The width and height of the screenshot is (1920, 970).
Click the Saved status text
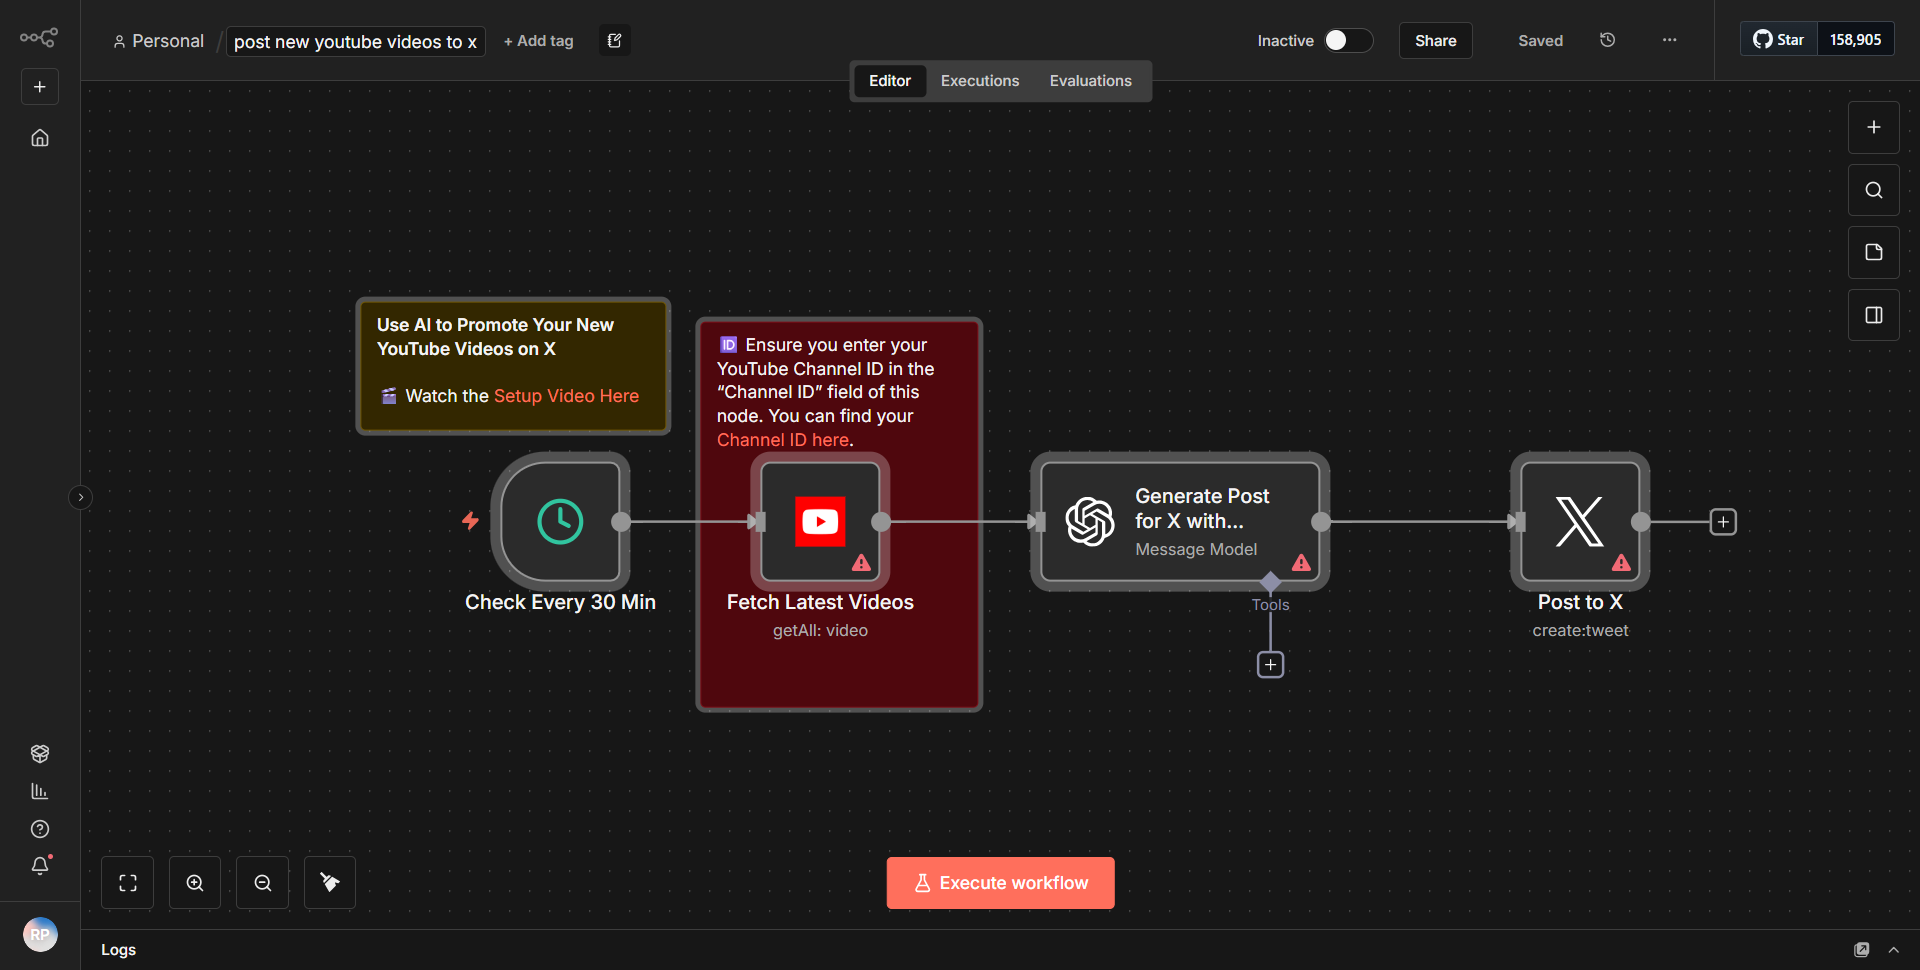point(1540,41)
